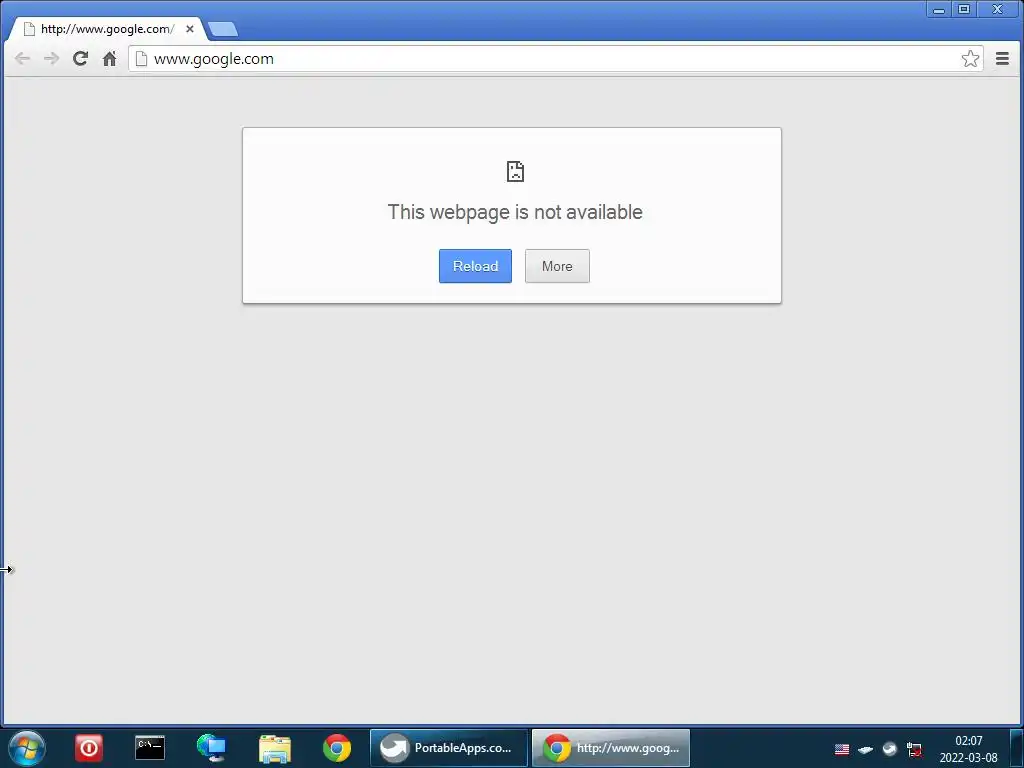This screenshot has width=1024, height=768.
Task: Click the network status tray icon
Action: click(x=914, y=749)
